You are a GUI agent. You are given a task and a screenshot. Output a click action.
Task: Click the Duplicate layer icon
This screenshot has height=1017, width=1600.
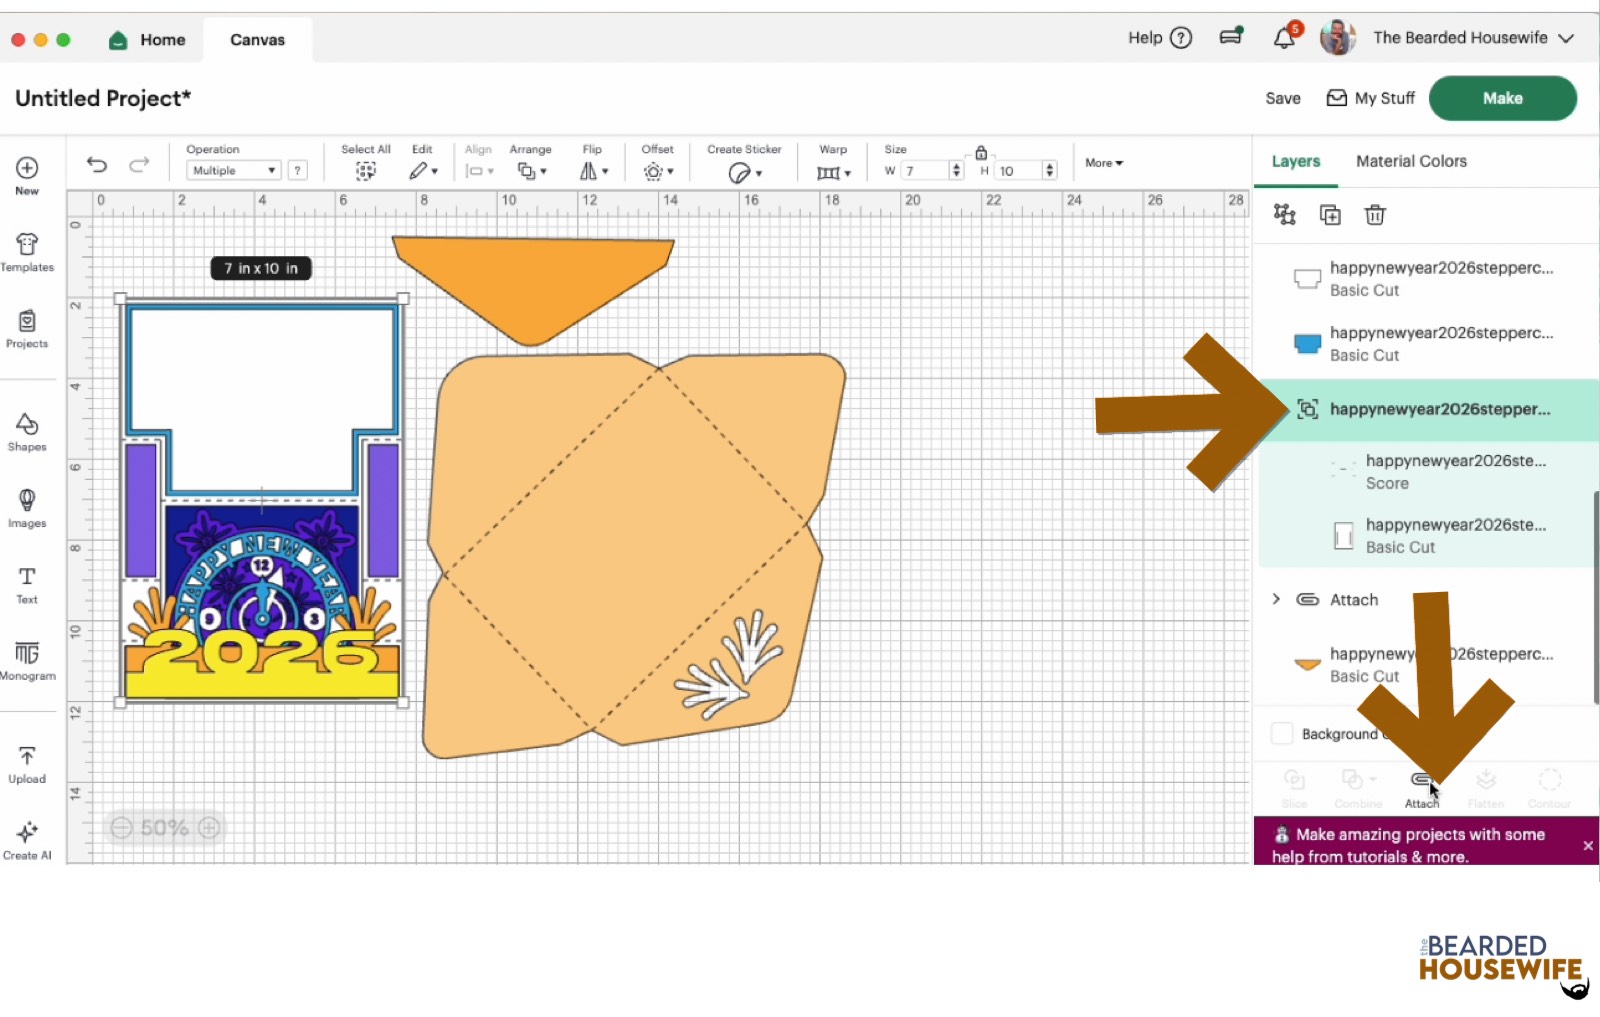1330,215
